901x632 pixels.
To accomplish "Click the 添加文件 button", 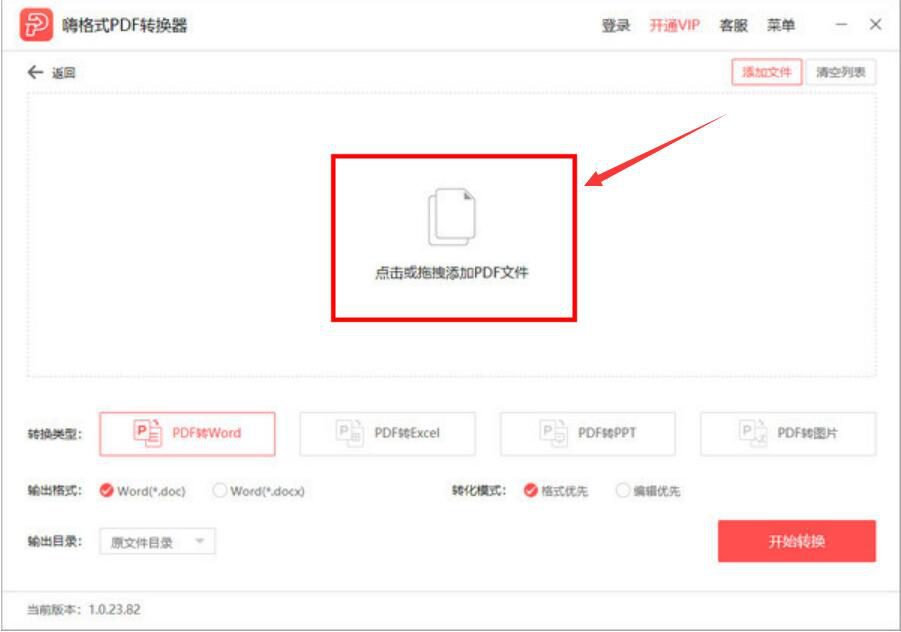I will (767, 72).
